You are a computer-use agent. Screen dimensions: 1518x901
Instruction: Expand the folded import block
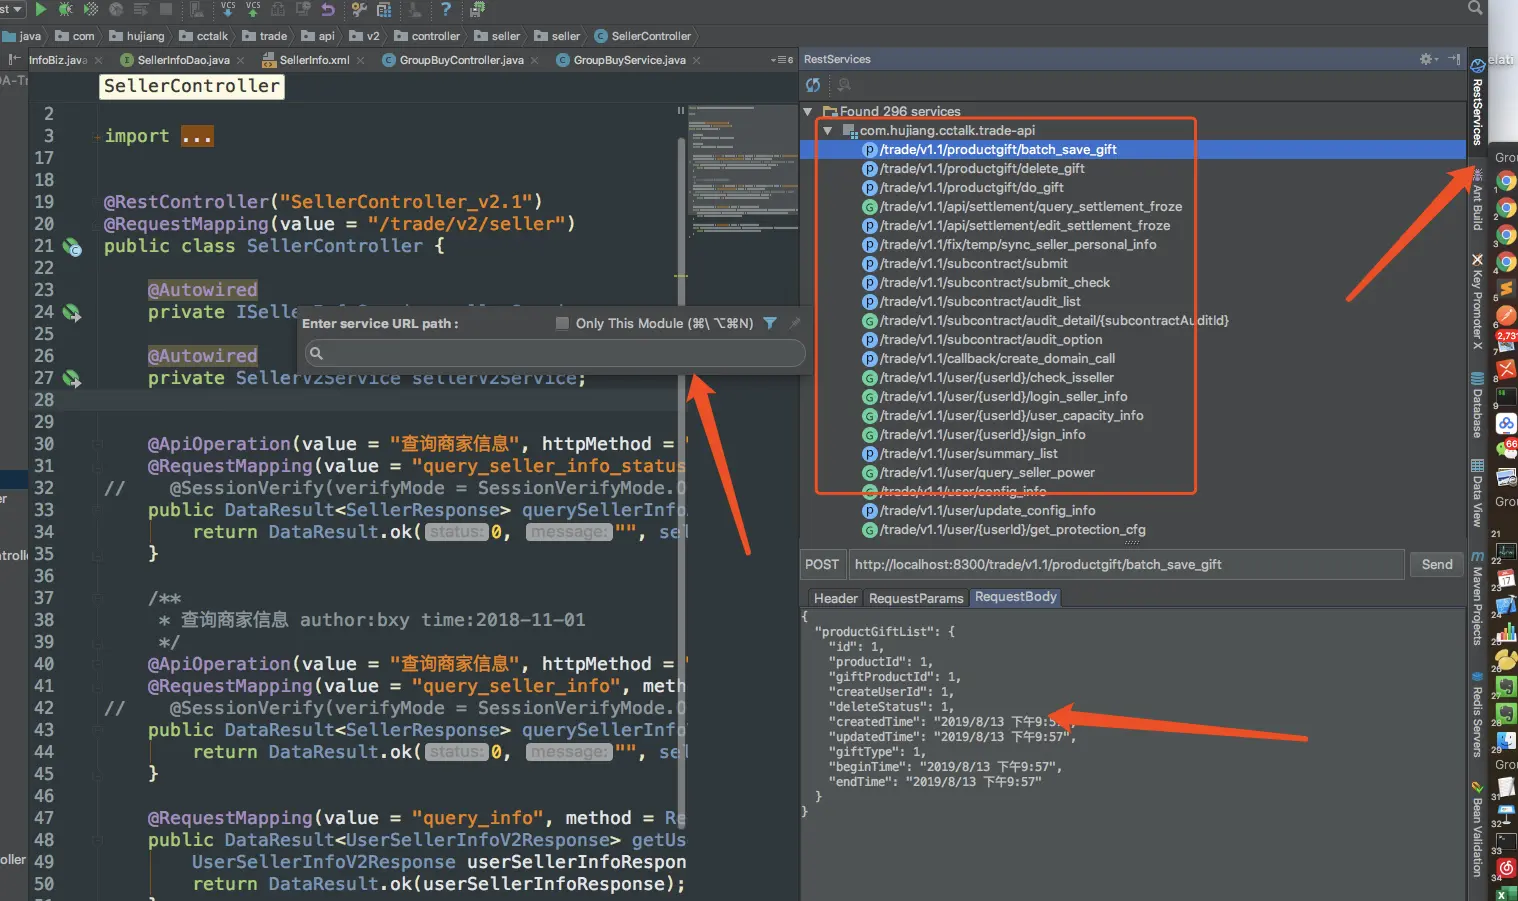[197, 136]
